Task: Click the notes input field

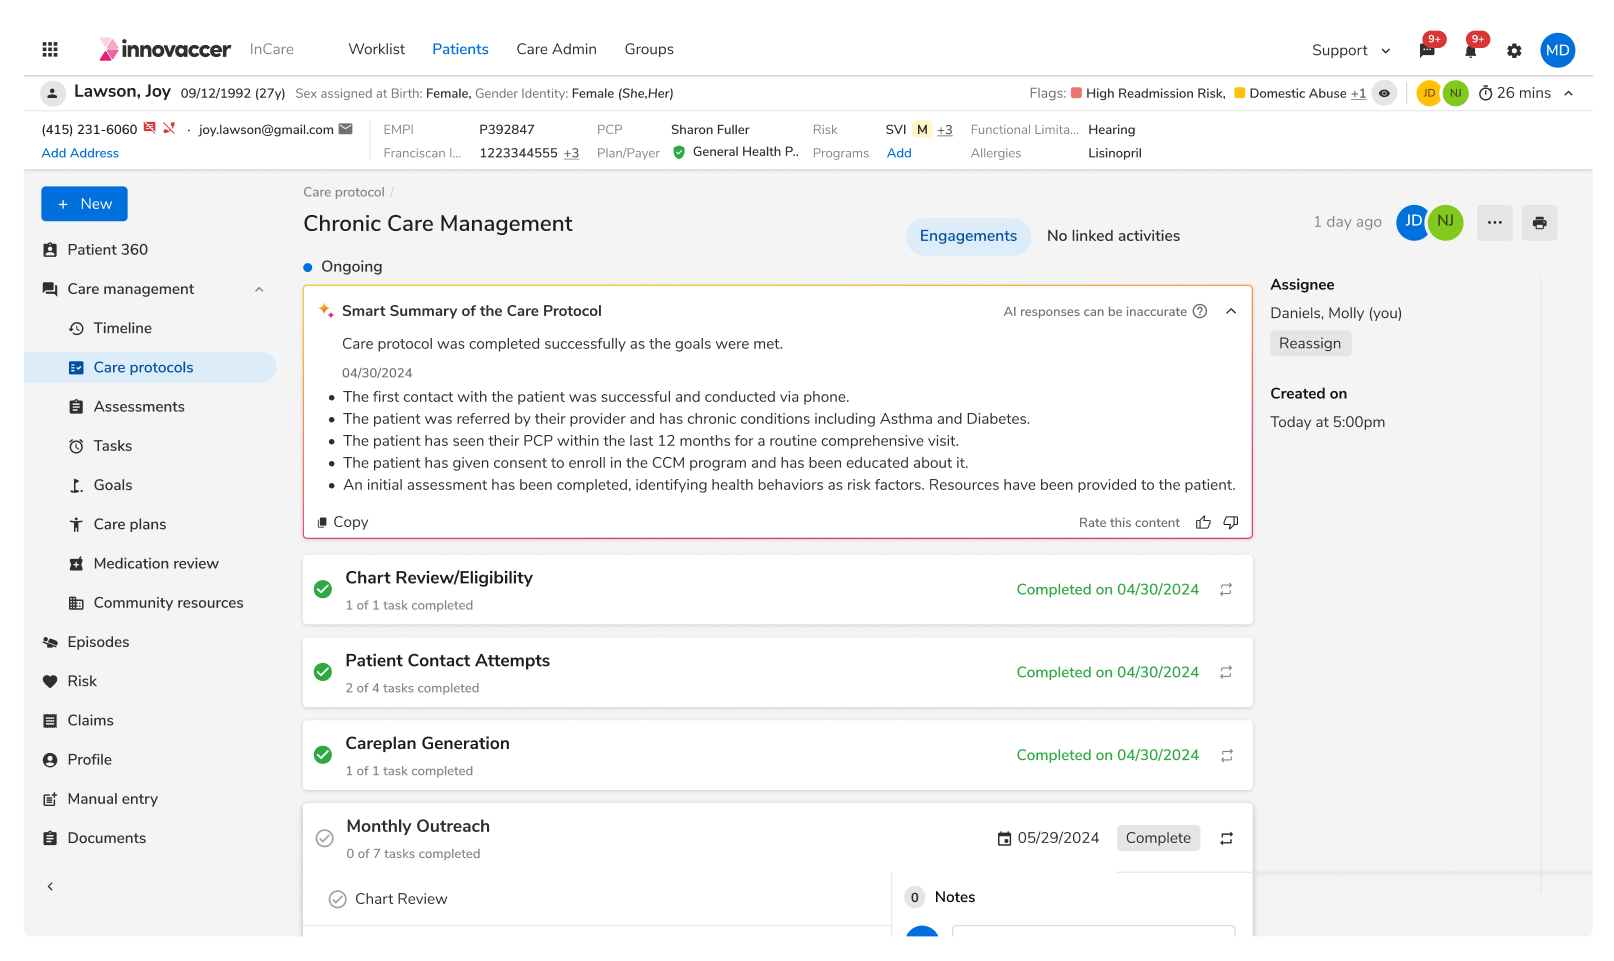Action: pos(1093,931)
